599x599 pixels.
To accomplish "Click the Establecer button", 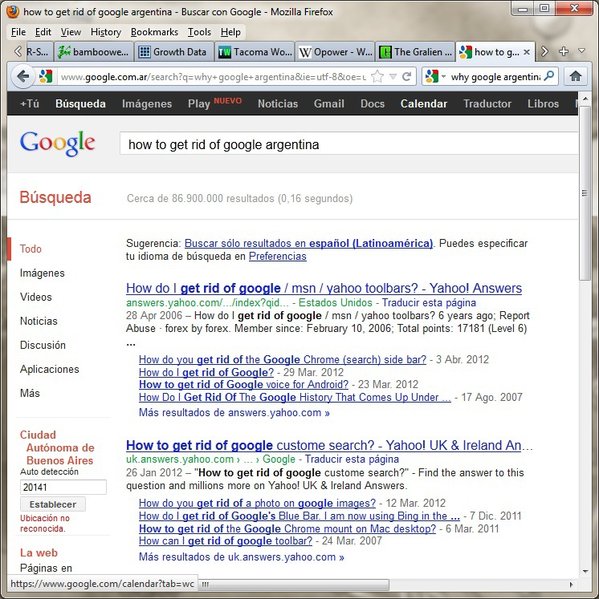I will coord(53,504).
